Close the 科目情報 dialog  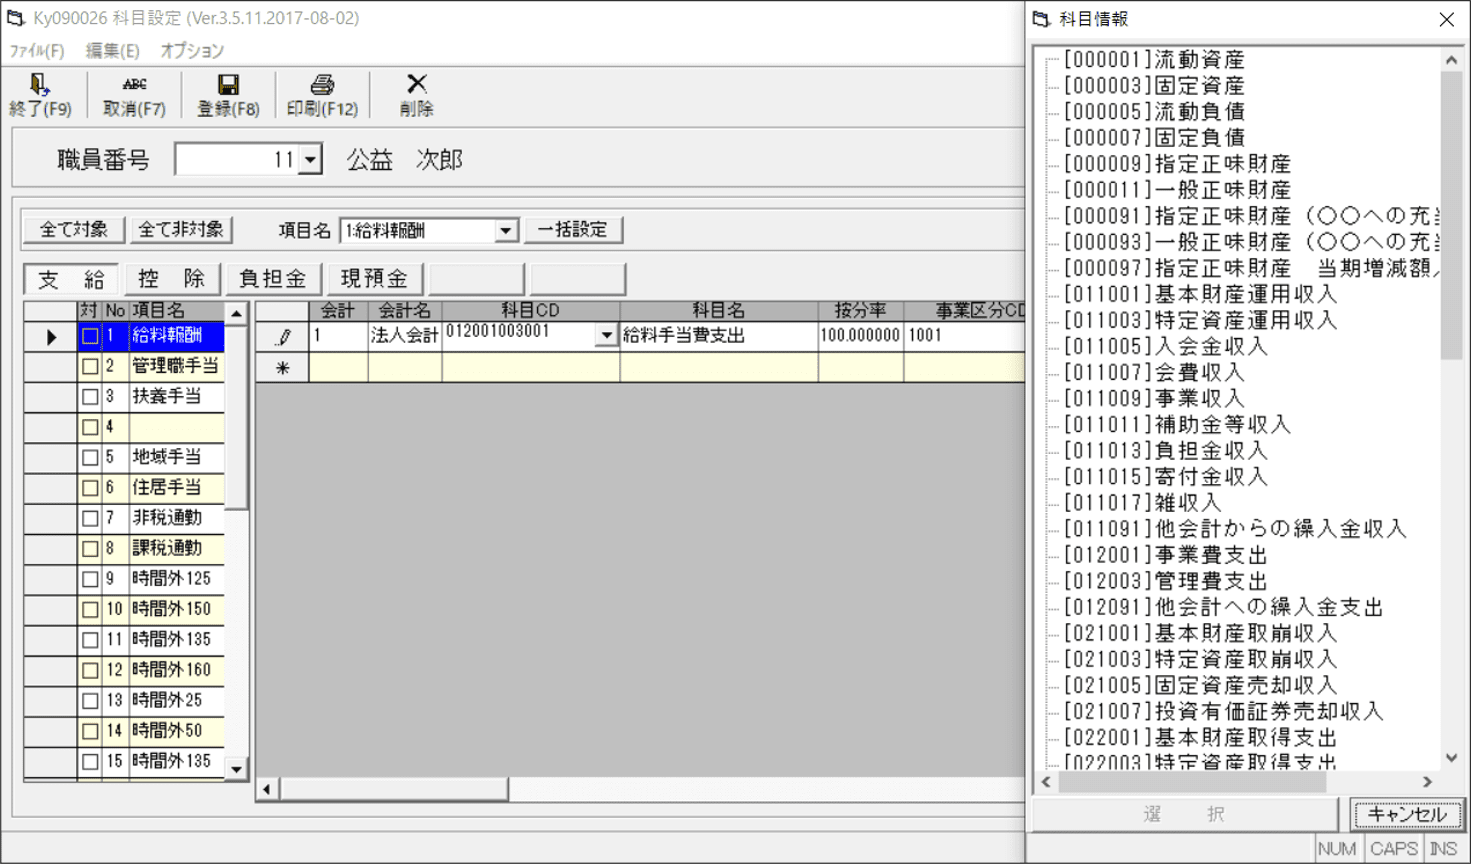(x=1447, y=19)
